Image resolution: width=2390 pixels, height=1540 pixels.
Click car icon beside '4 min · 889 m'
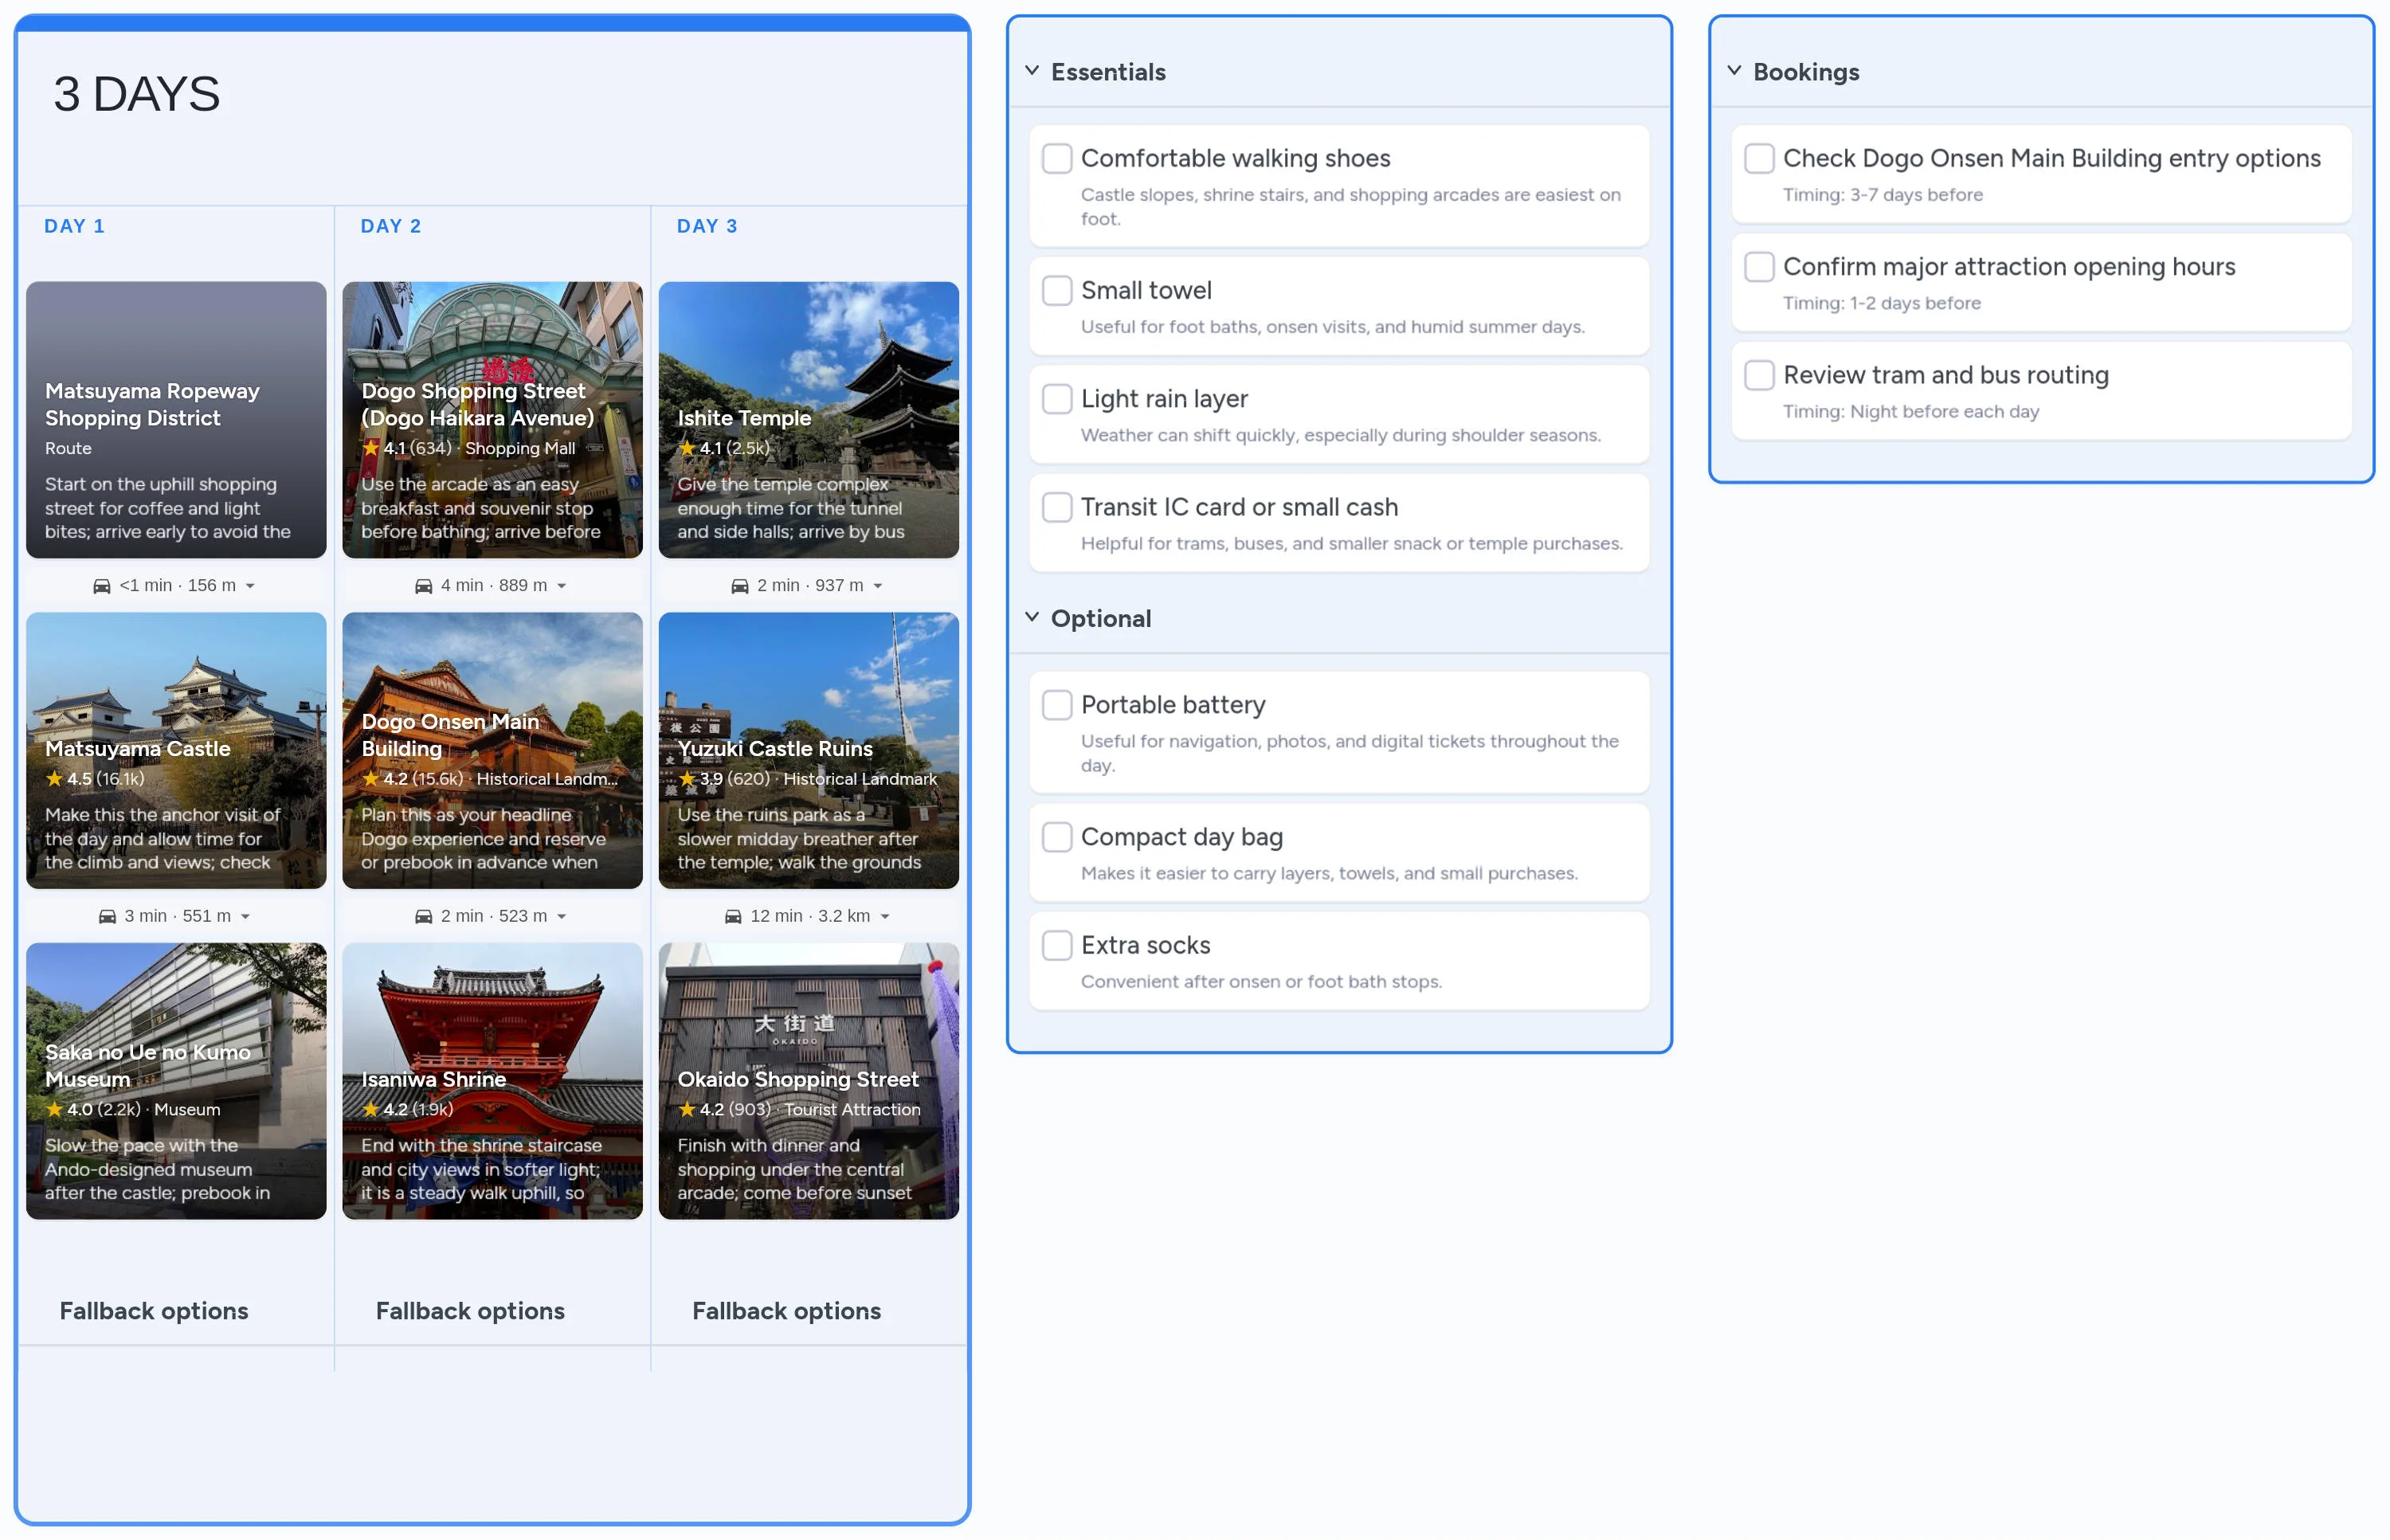[424, 586]
